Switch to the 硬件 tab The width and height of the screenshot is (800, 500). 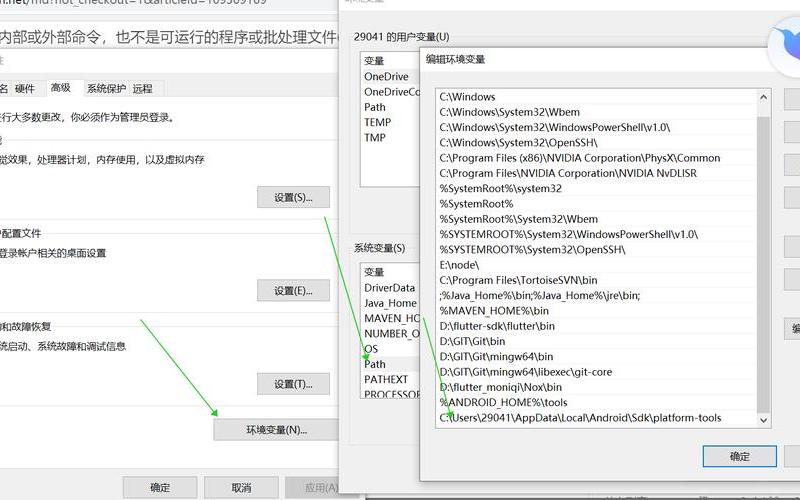coord(24,89)
